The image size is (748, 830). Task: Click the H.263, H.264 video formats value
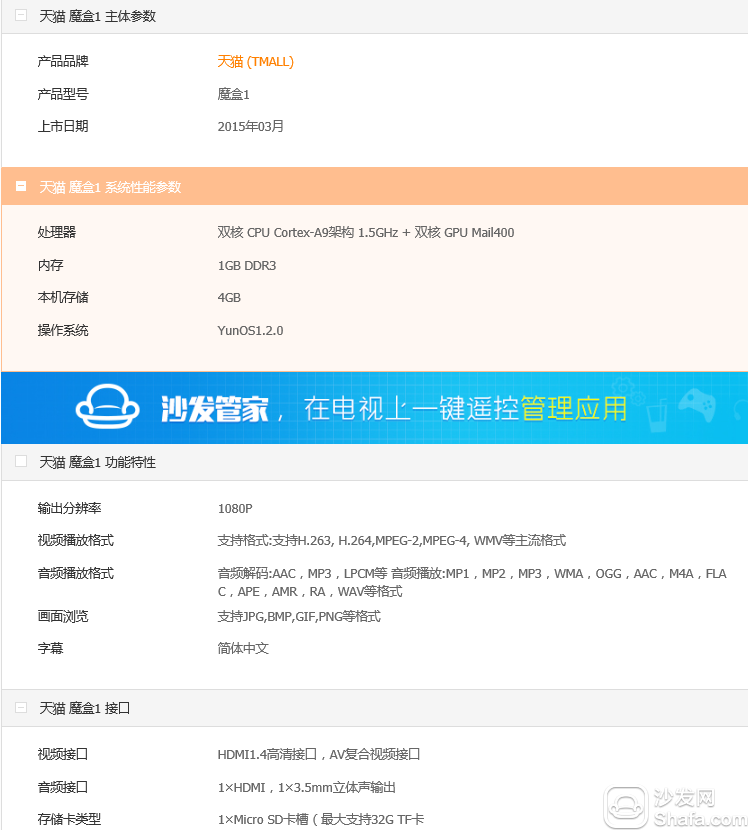pos(392,540)
